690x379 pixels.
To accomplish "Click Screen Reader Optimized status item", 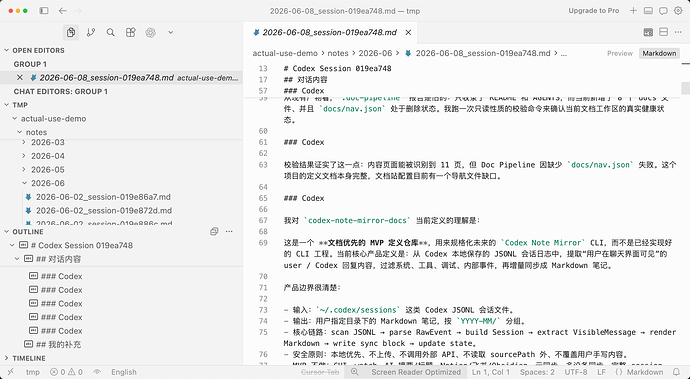I will (416, 372).
